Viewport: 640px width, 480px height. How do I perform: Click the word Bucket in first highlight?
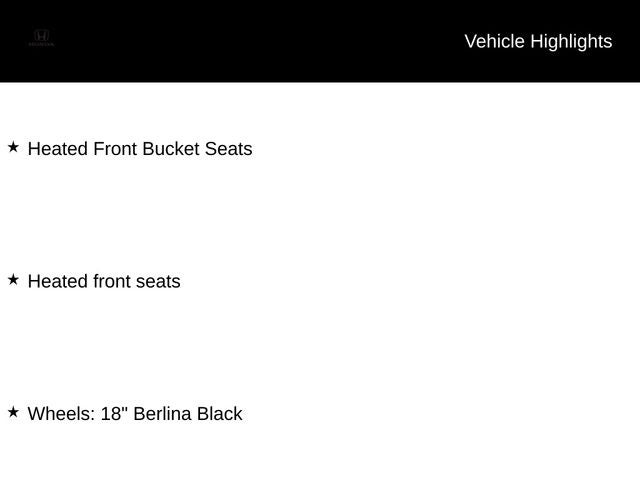pyautogui.click(x=171, y=149)
